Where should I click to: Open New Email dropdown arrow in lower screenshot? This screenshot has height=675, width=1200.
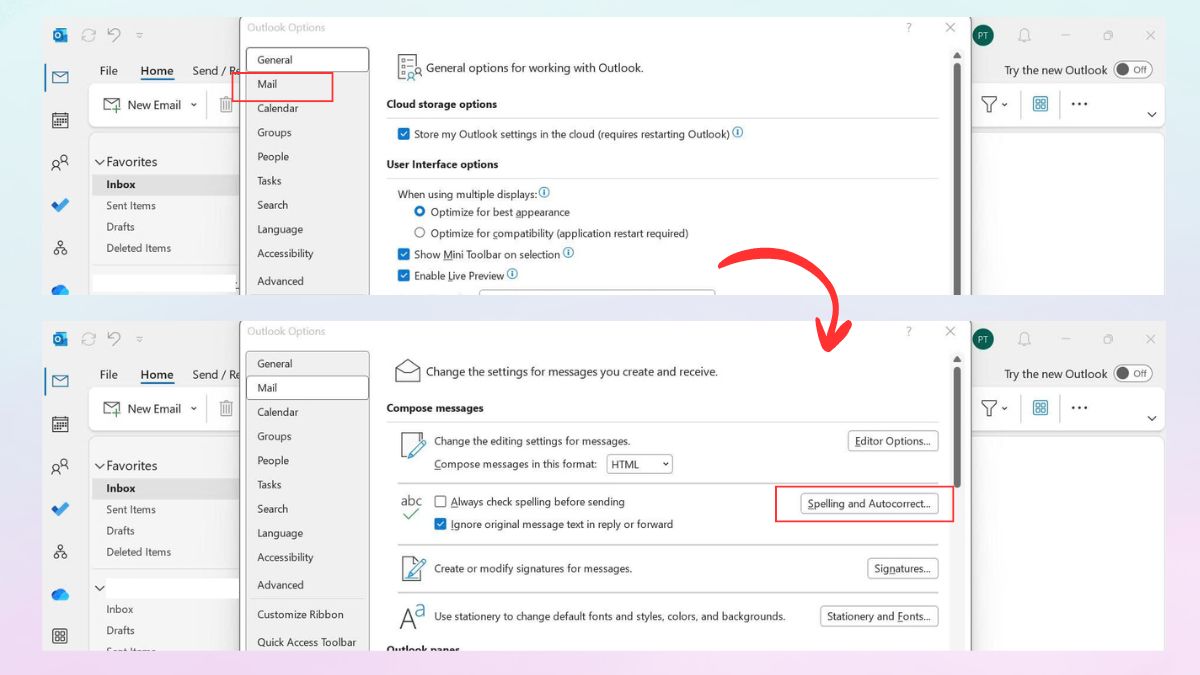click(193, 409)
